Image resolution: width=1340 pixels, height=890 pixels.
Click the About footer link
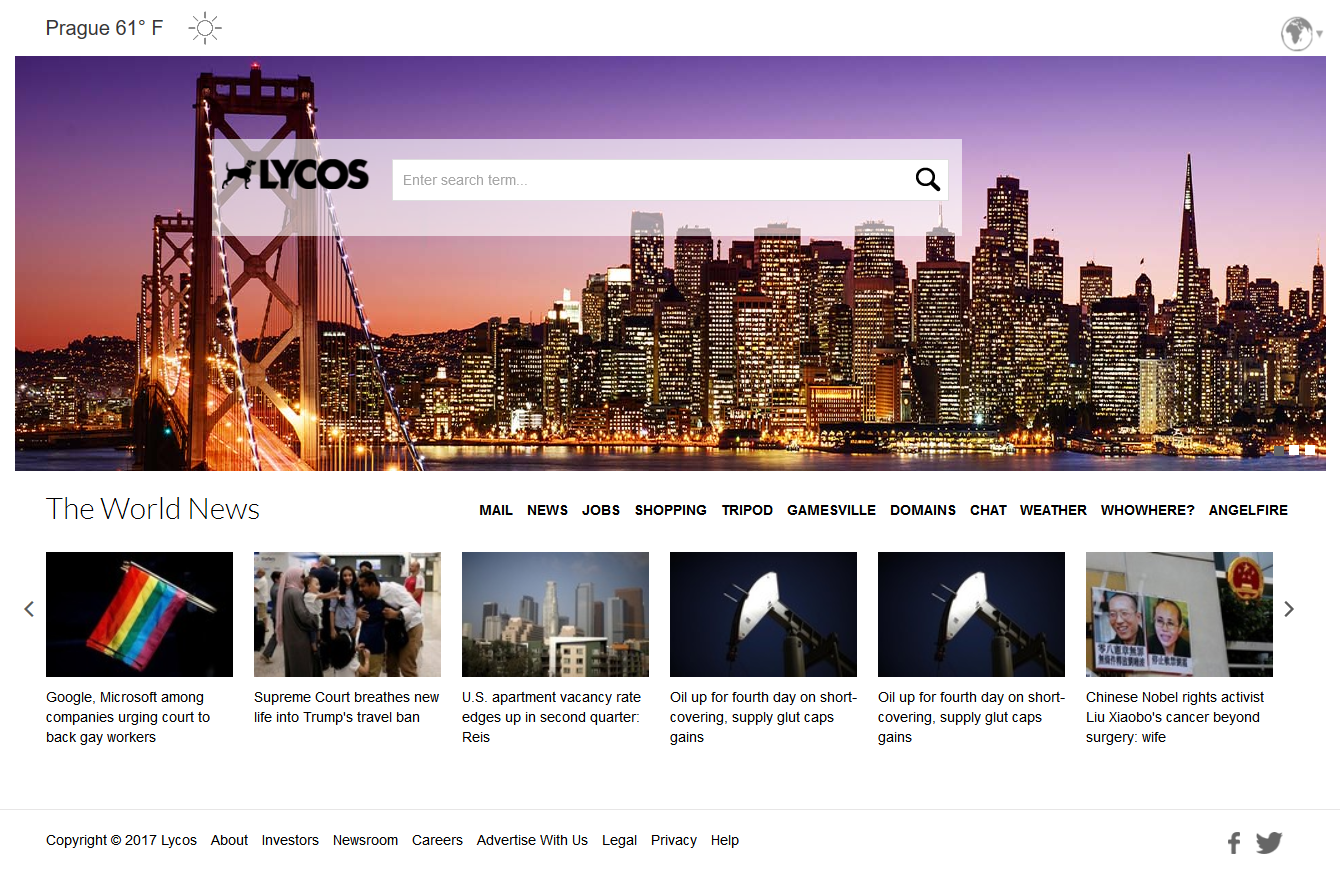click(229, 840)
